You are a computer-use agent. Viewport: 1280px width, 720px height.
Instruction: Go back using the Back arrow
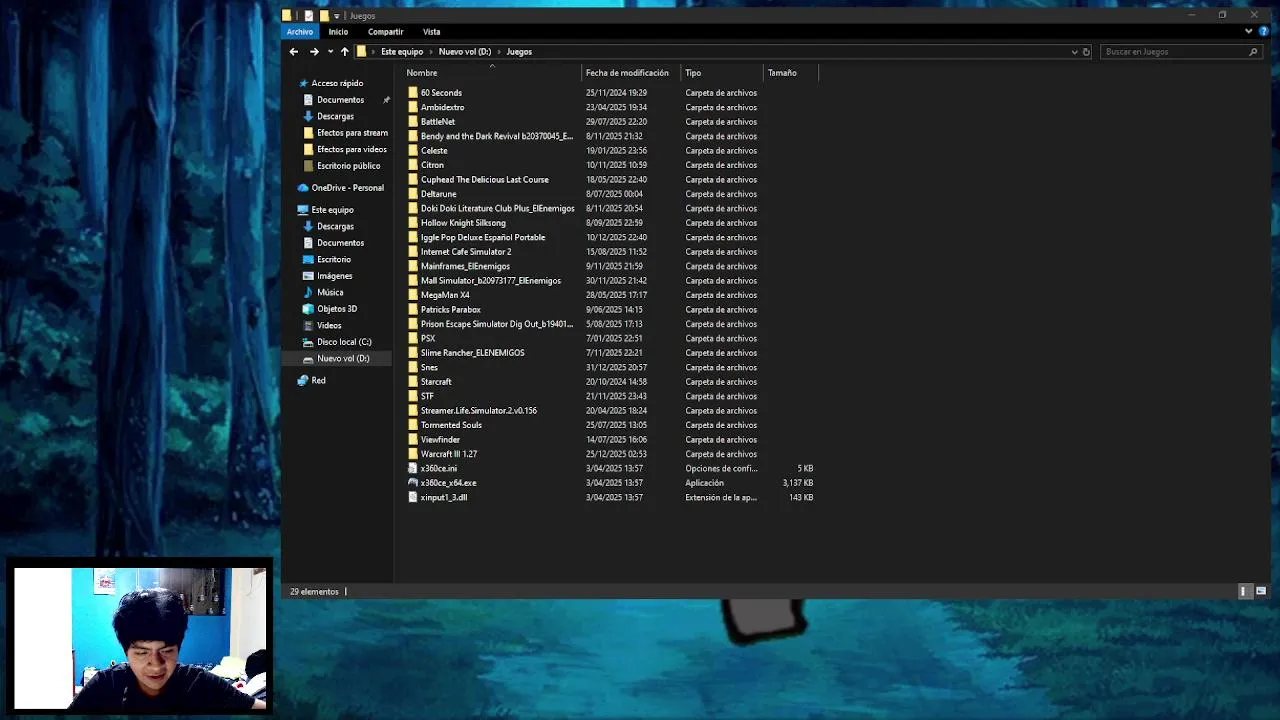point(293,52)
